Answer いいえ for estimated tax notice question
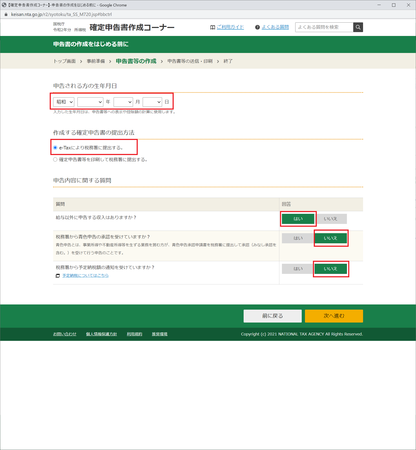 coord(330,269)
